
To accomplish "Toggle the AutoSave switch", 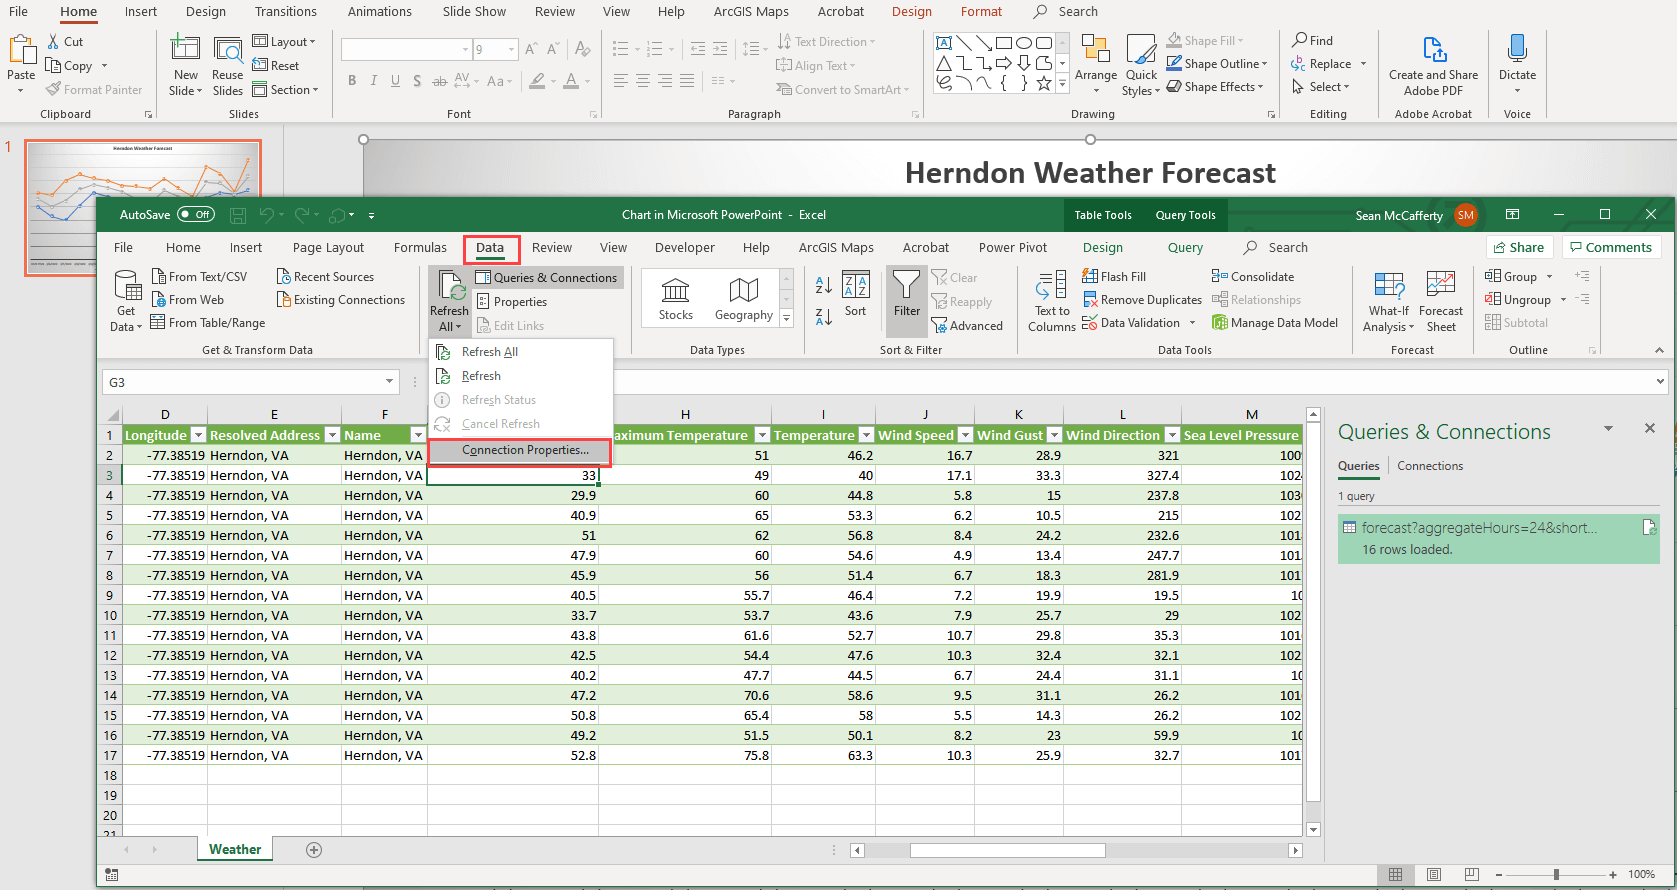I will pyautogui.click(x=195, y=215).
